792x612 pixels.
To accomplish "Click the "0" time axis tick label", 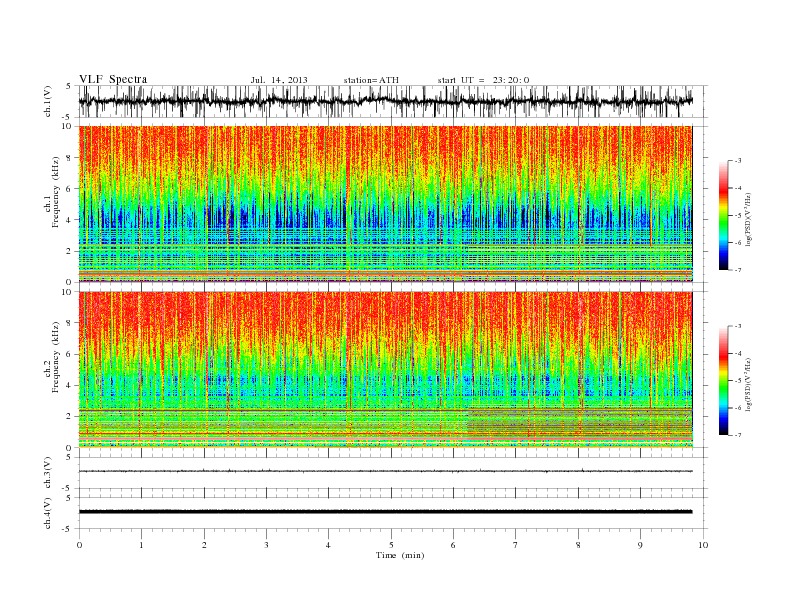I will click(79, 545).
